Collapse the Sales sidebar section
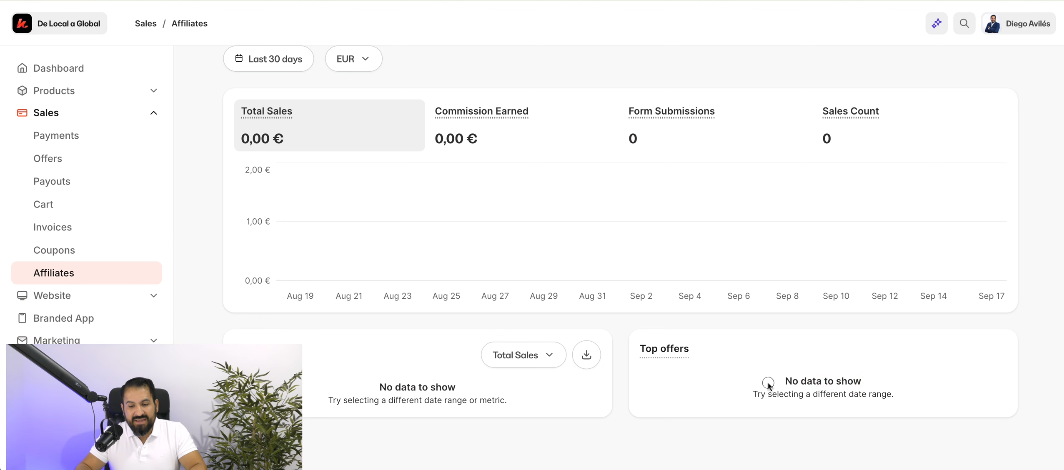Image resolution: width=1064 pixels, height=470 pixels. [153, 113]
